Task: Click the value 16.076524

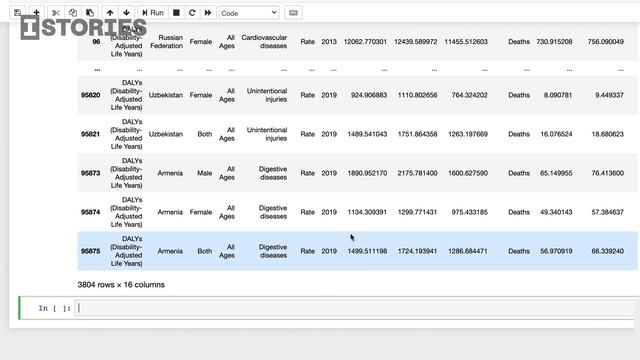Action: pos(556,134)
